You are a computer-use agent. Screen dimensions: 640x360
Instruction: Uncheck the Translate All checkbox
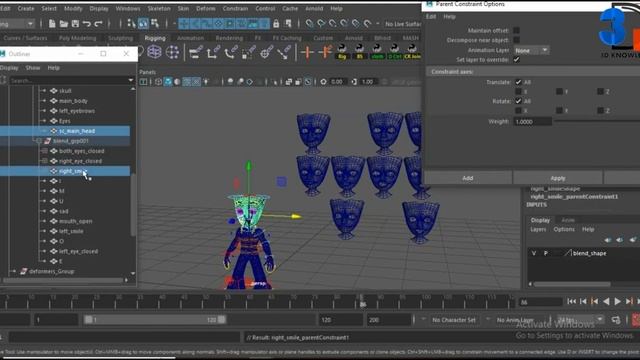tap(518, 82)
